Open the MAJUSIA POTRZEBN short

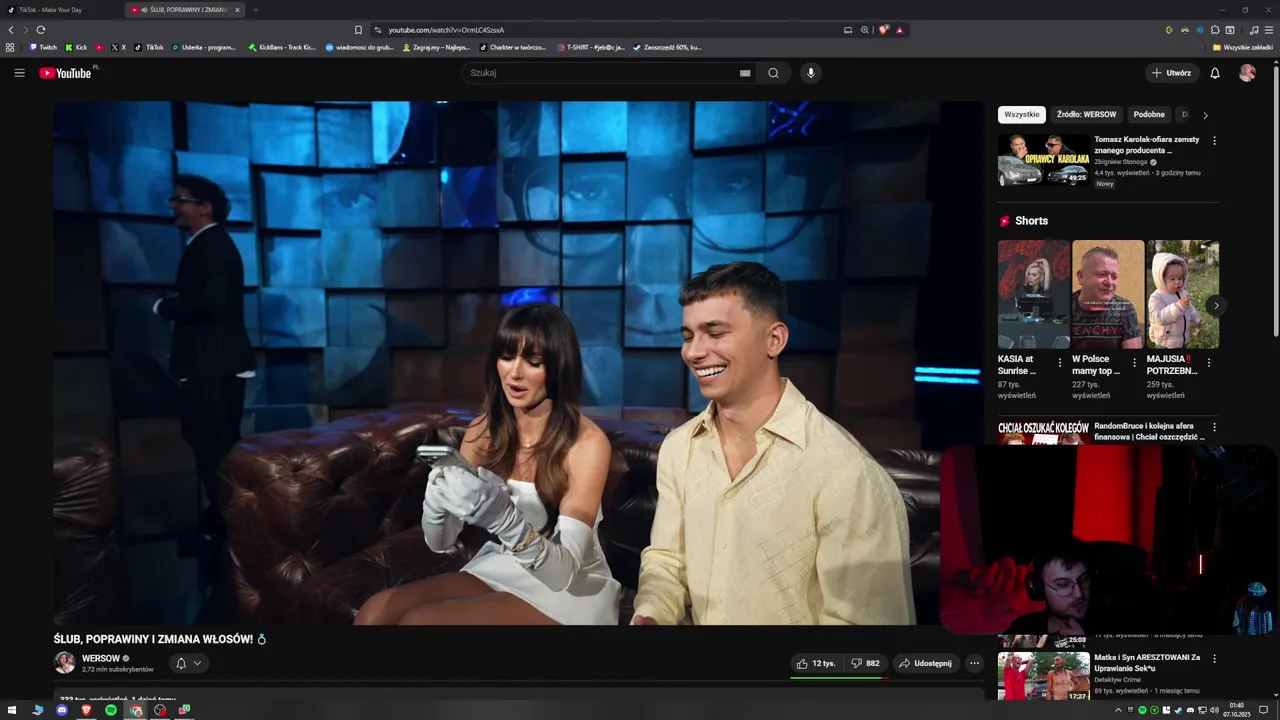click(x=1183, y=294)
